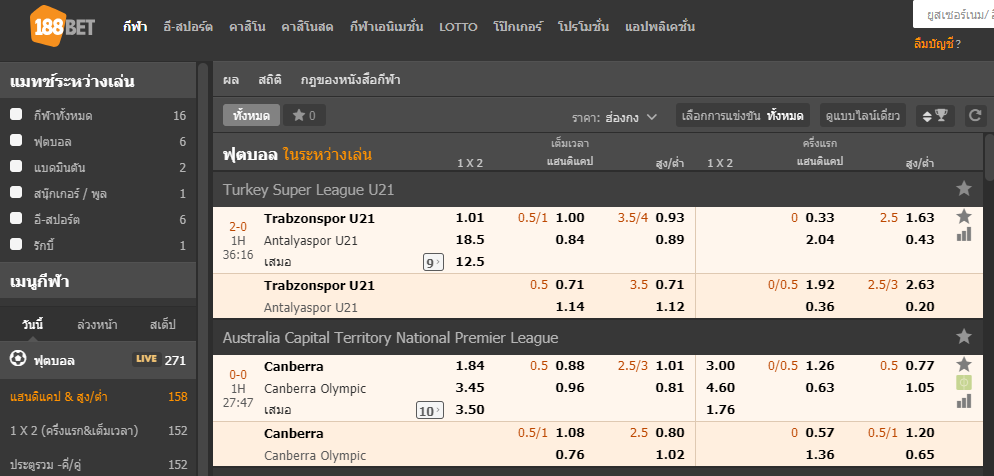This screenshot has height=476, width=994.
Task: Open the green live pitch icon for Canberra
Action: click(964, 383)
